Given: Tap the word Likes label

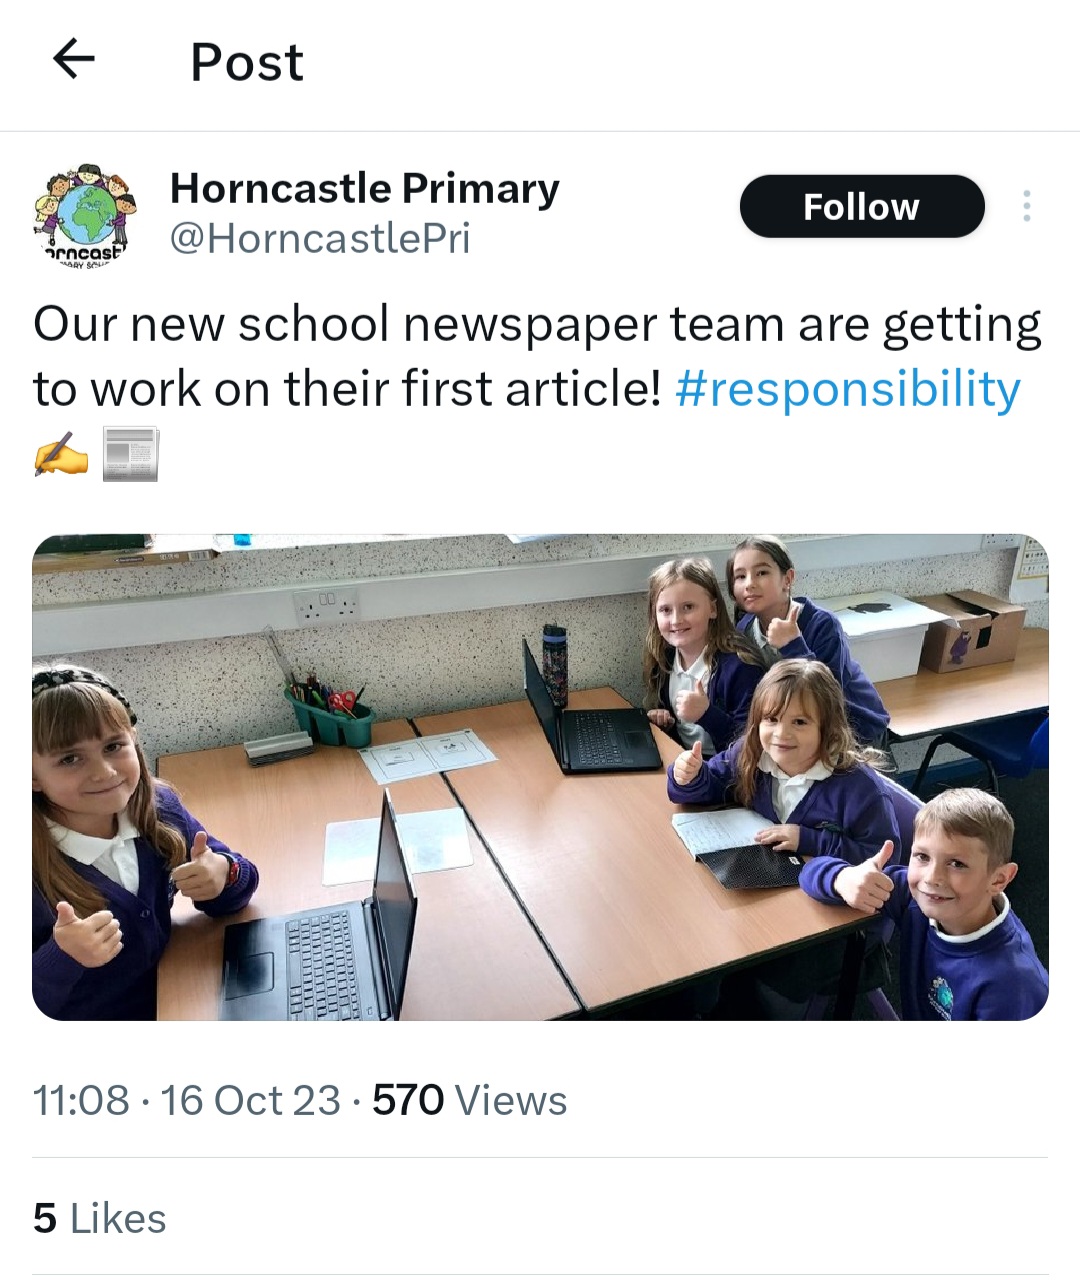Looking at the screenshot, I should coord(118,1218).
